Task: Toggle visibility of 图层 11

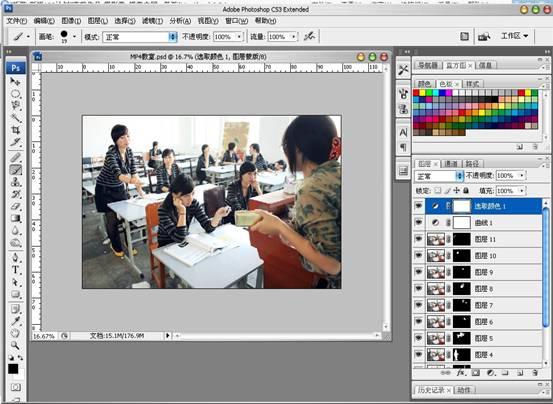Action: point(419,239)
